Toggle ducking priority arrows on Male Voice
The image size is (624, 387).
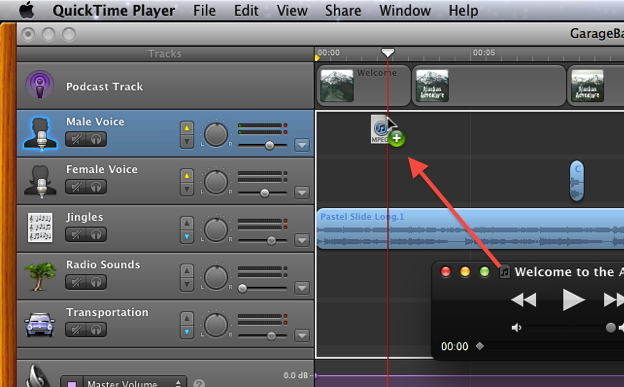coord(187,135)
